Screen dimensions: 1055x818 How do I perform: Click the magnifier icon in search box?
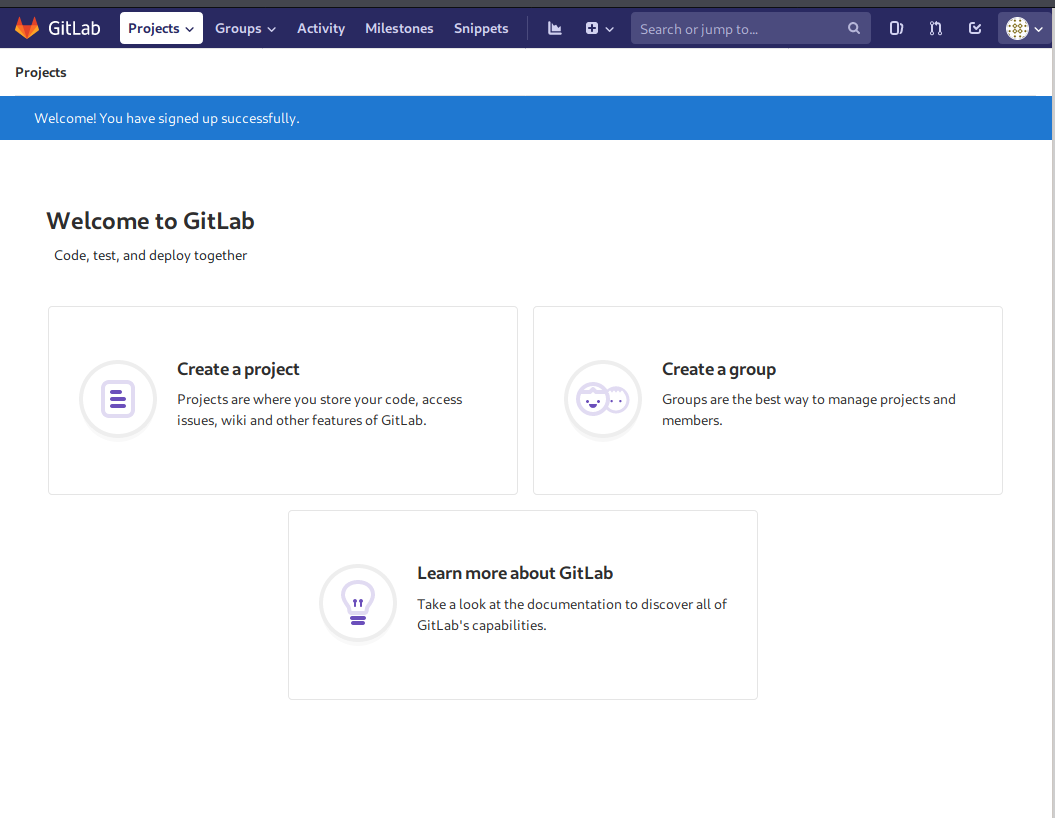point(854,28)
